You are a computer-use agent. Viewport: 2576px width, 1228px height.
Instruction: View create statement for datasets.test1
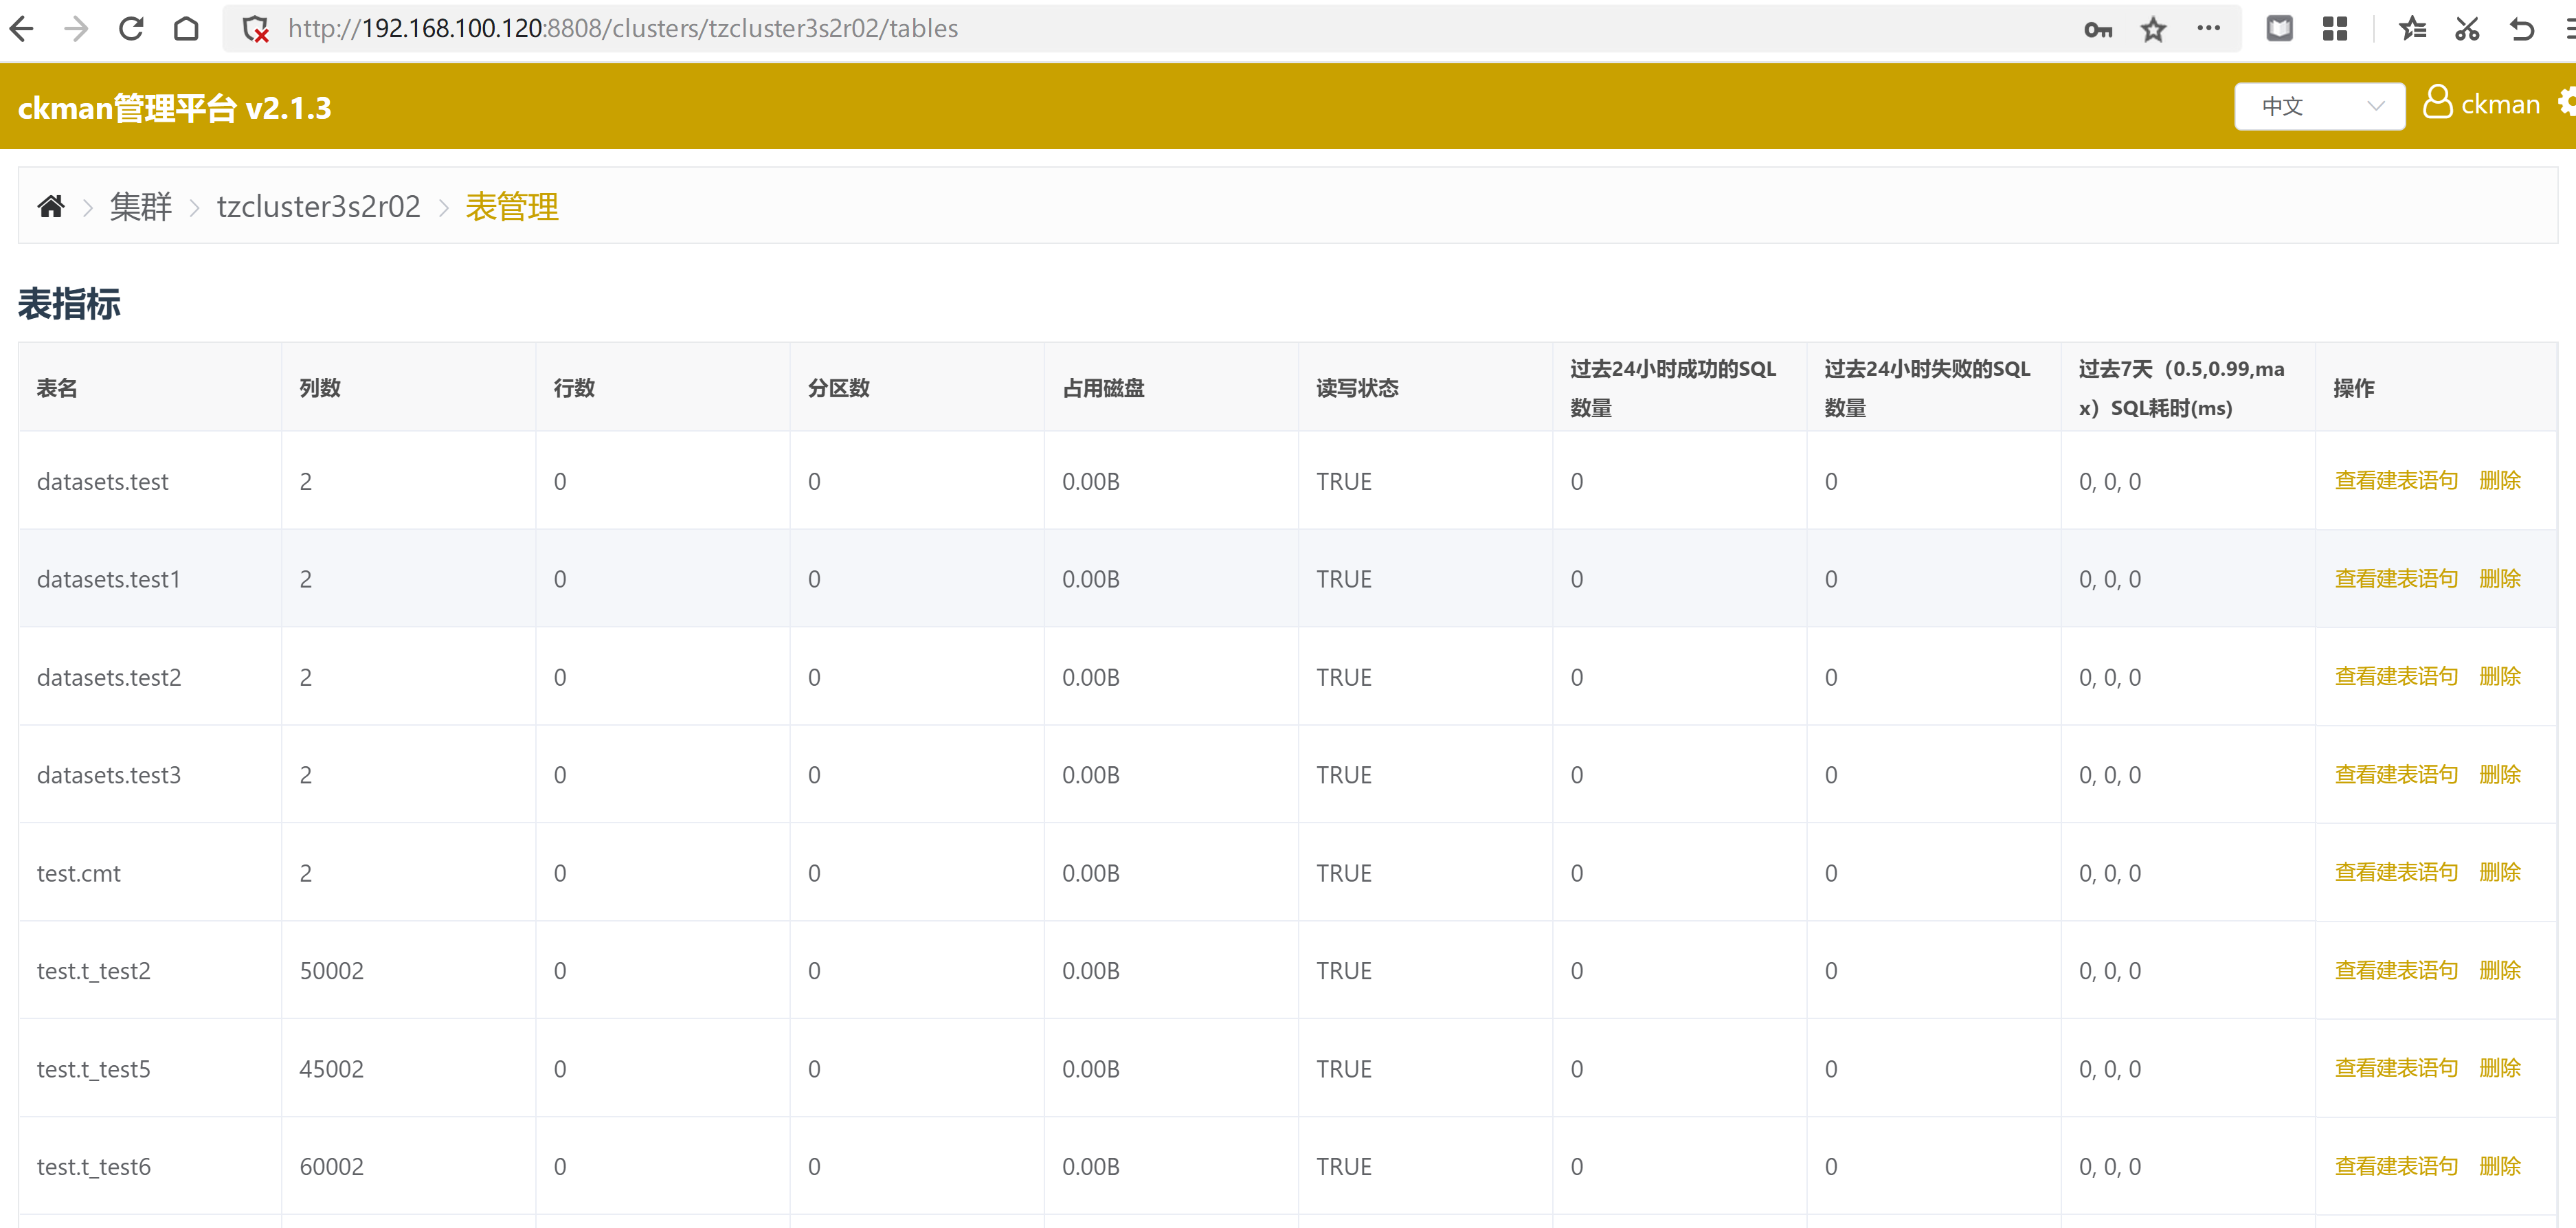point(2396,579)
